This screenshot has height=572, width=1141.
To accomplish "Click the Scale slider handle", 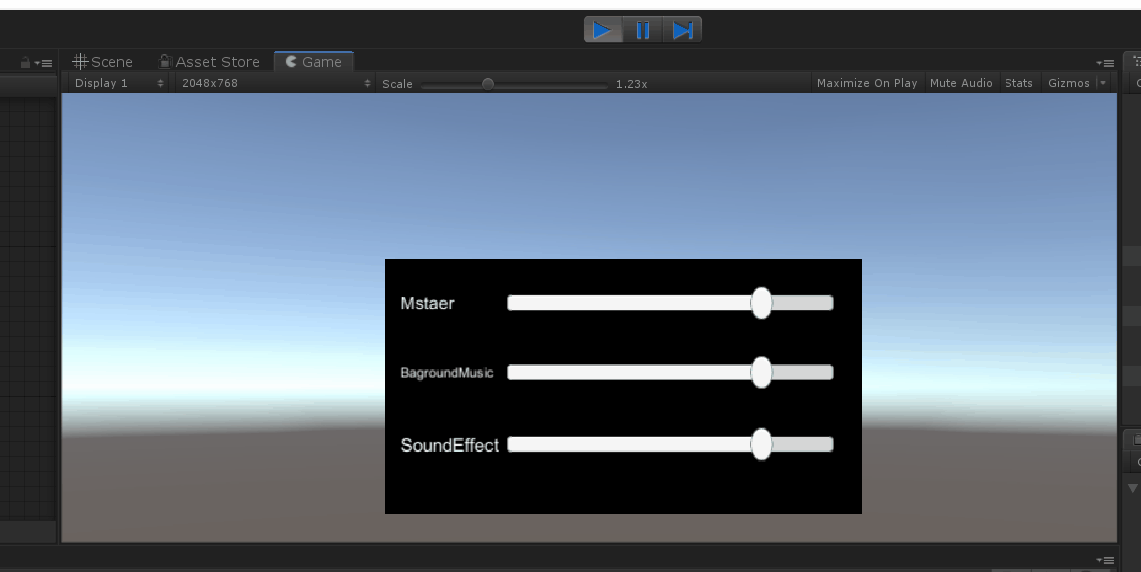I will [x=488, y=84].
